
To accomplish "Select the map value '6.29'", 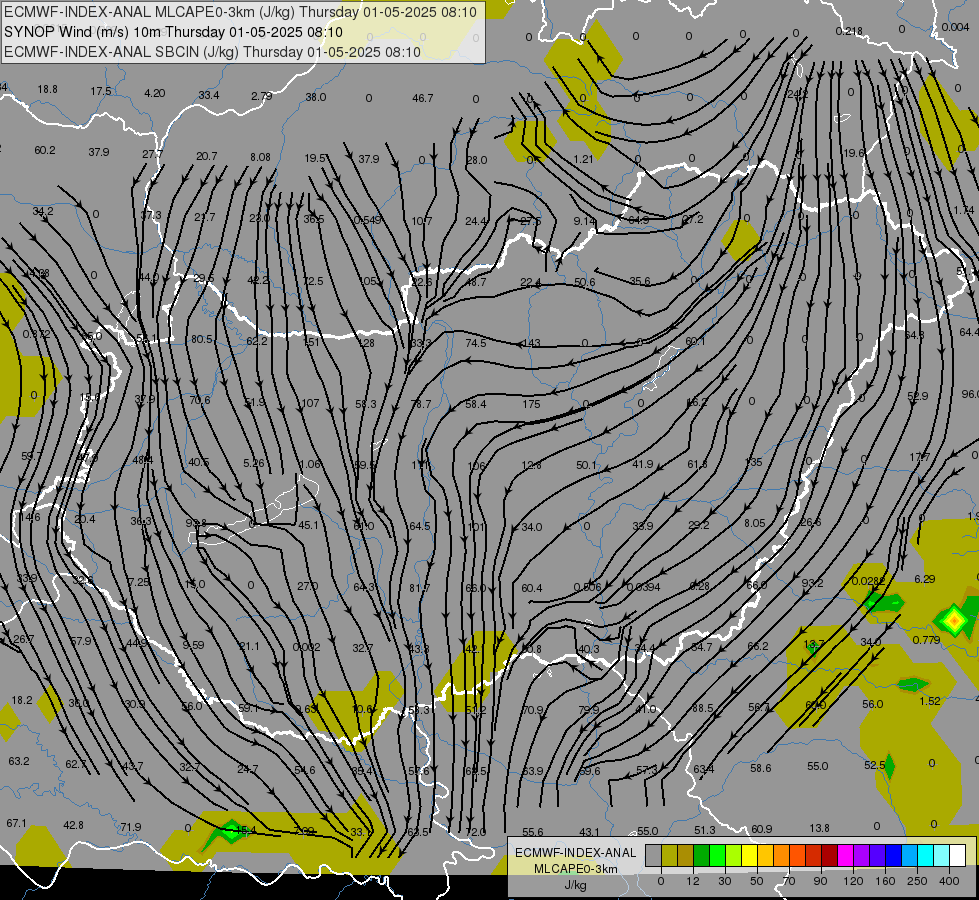I will coord(925,579).
